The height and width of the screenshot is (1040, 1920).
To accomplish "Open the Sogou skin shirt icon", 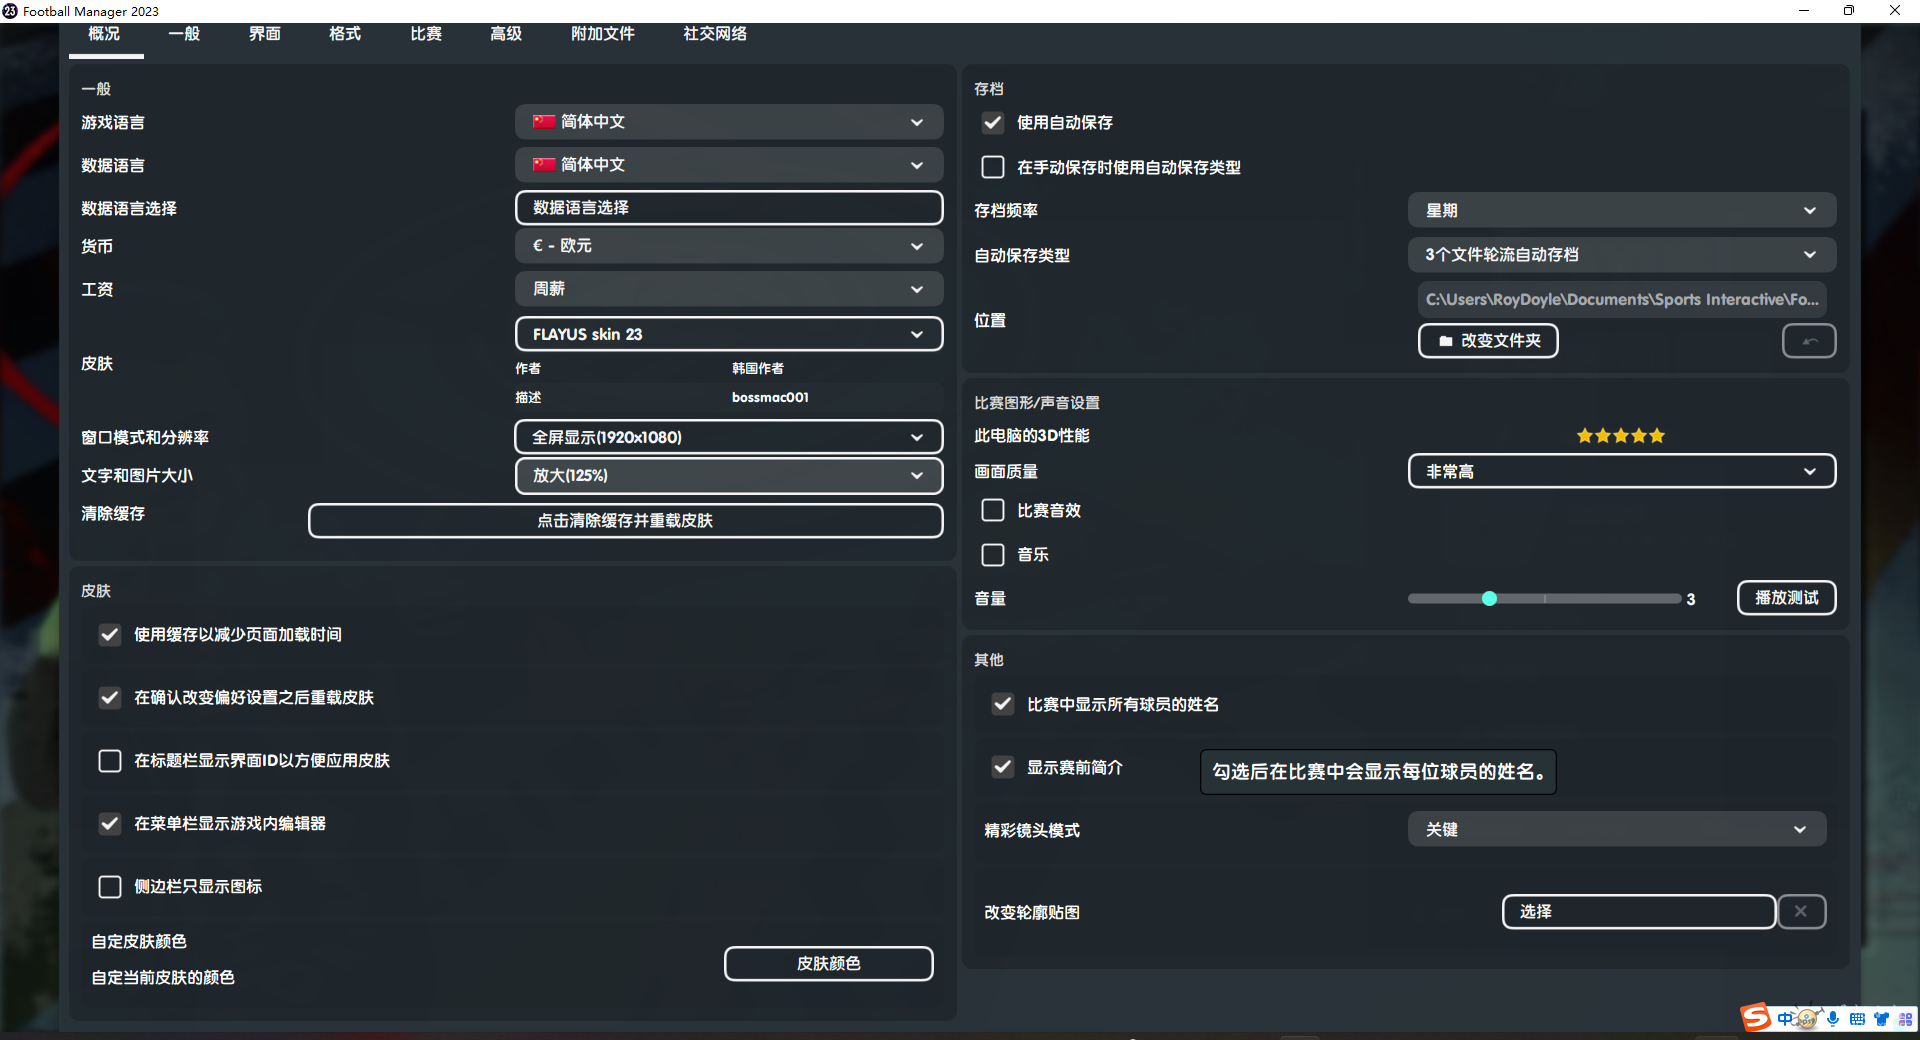I will pyautogui.click(x=1881, y=1019).
